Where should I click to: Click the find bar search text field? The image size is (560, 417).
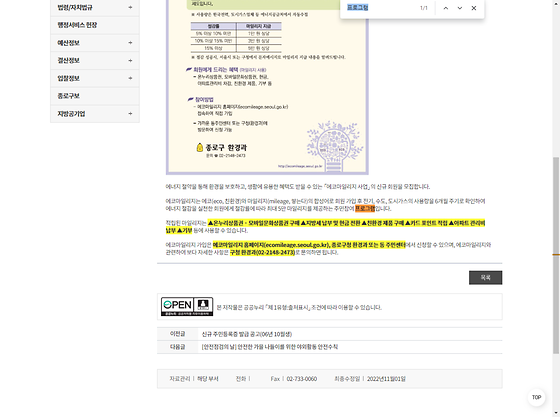[x=379, y=7]
